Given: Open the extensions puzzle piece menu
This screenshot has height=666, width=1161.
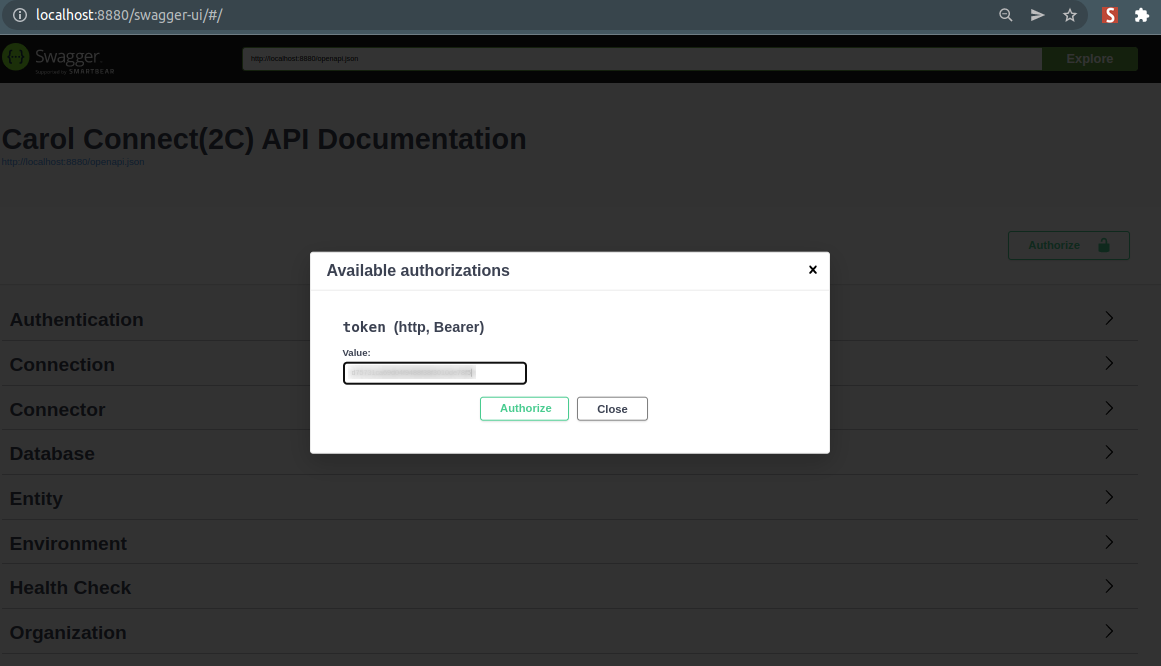Looking at the screenshot, I should click(1141, 15).
